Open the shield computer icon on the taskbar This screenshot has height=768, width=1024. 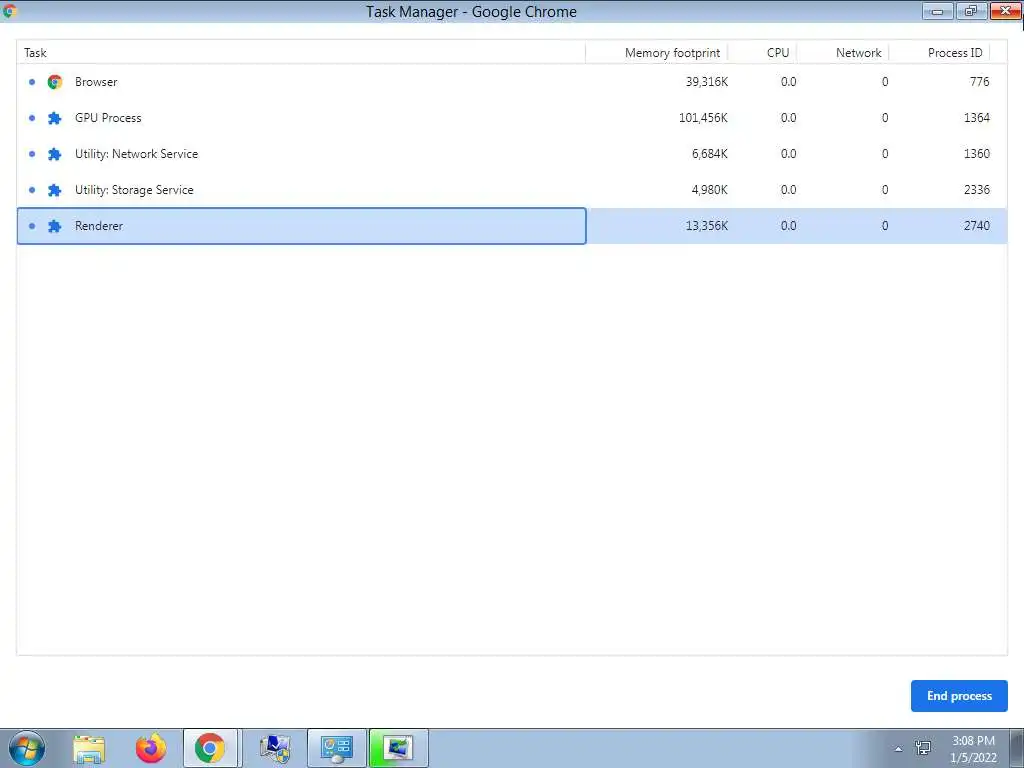[275, 748]
